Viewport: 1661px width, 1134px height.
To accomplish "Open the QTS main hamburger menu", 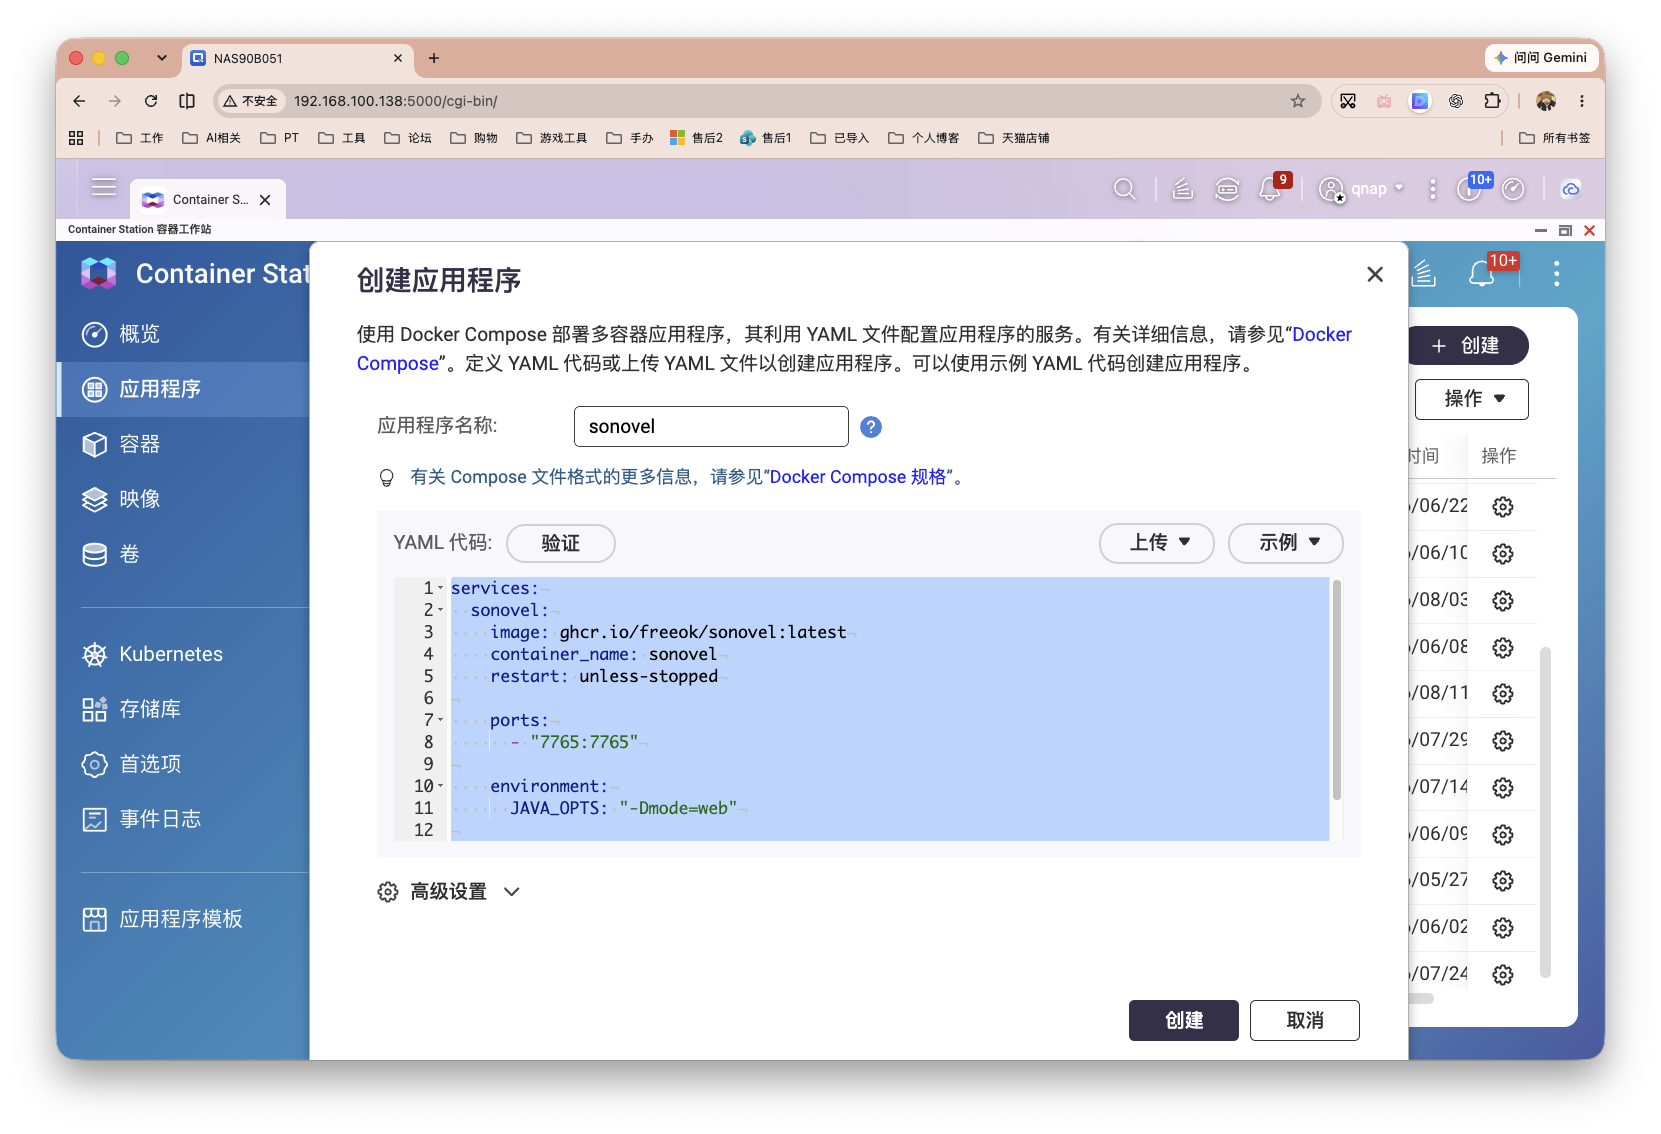I will pyautogui.click(x=104, y=187).
